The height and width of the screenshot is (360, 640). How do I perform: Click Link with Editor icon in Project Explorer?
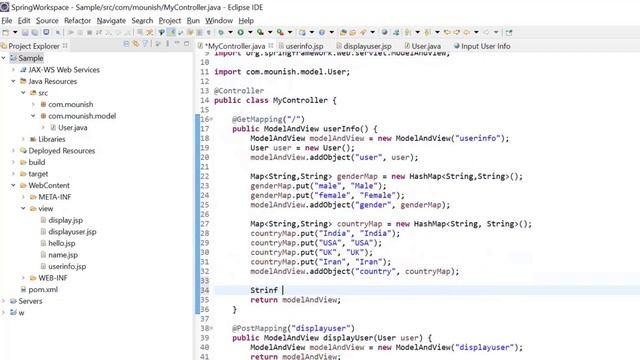tap(136, 44)
